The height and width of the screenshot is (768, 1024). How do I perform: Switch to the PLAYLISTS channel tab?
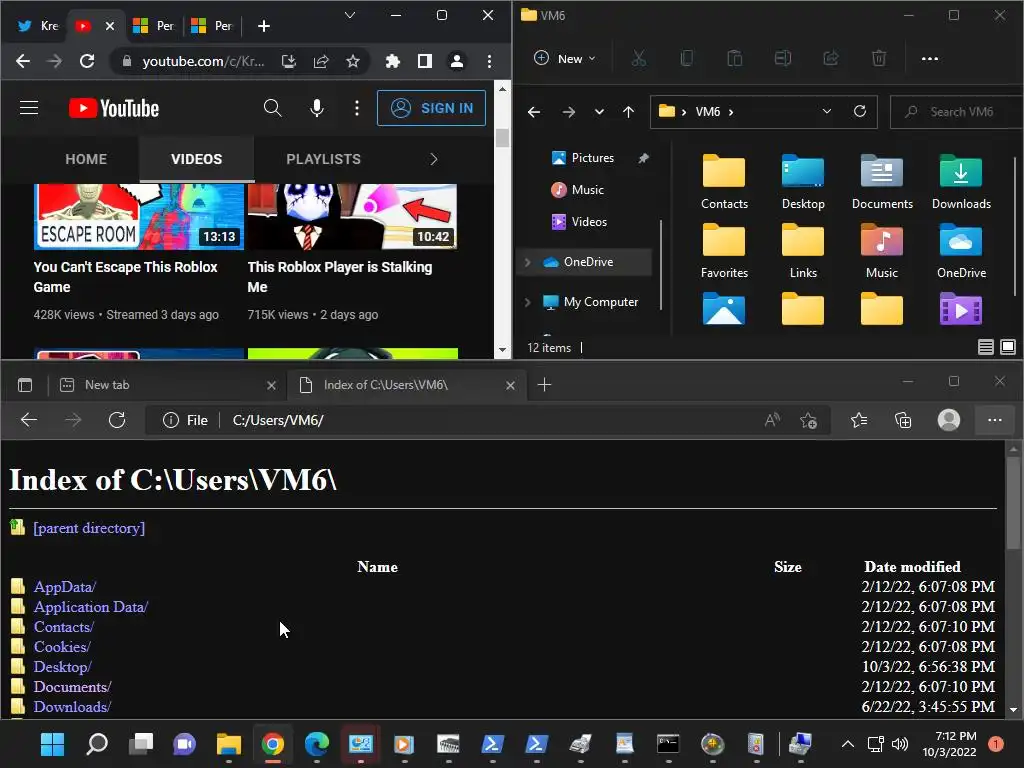pyautogui.click(x=323, y=159)
